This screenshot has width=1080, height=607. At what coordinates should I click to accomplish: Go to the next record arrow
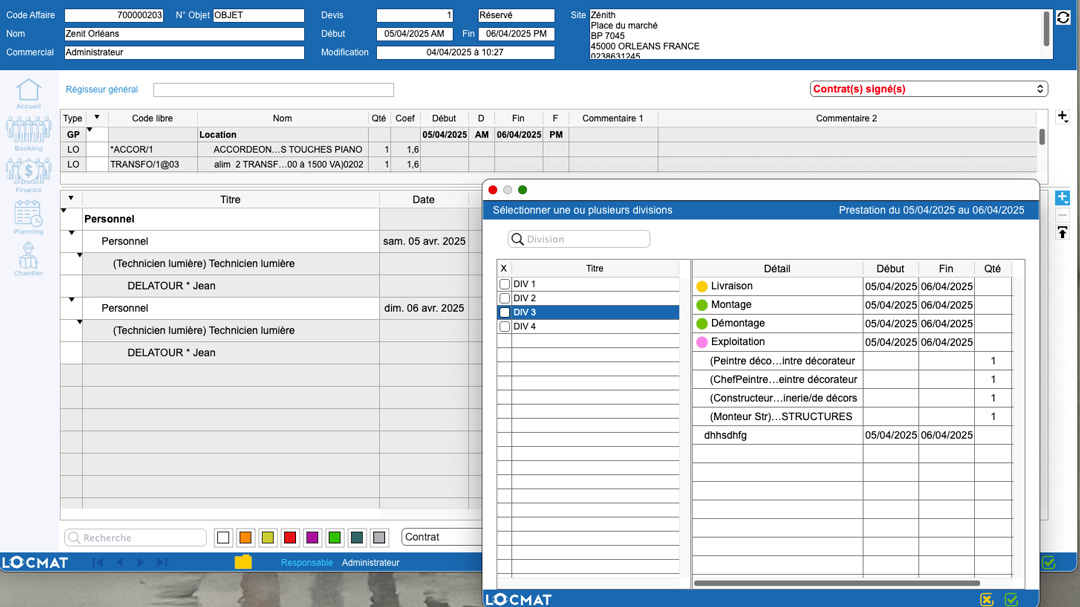(x=141, y=562)
